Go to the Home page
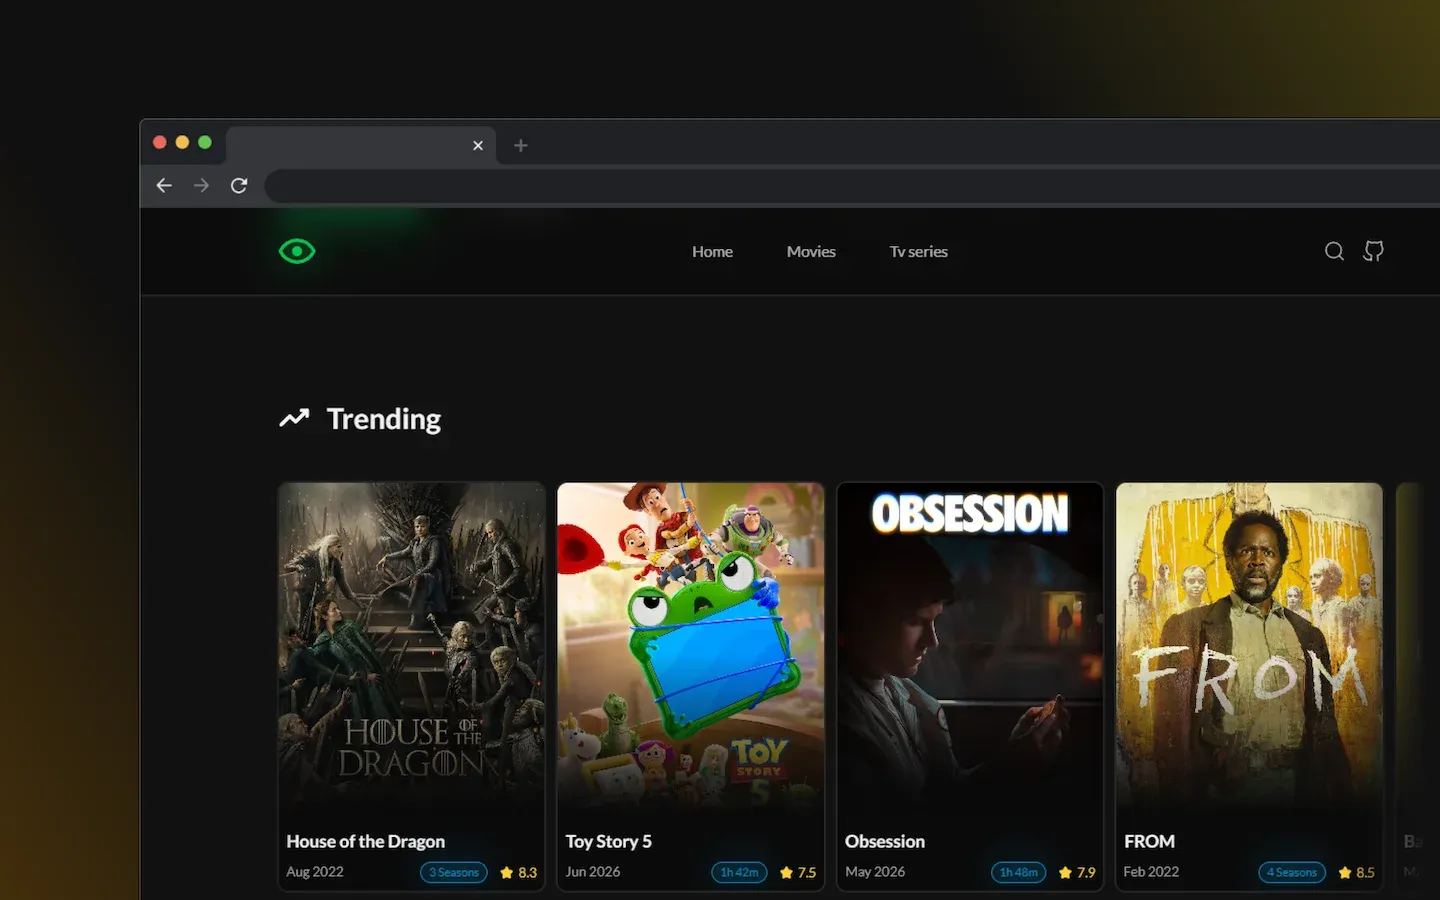The image size is (1440, 900). 712,252
